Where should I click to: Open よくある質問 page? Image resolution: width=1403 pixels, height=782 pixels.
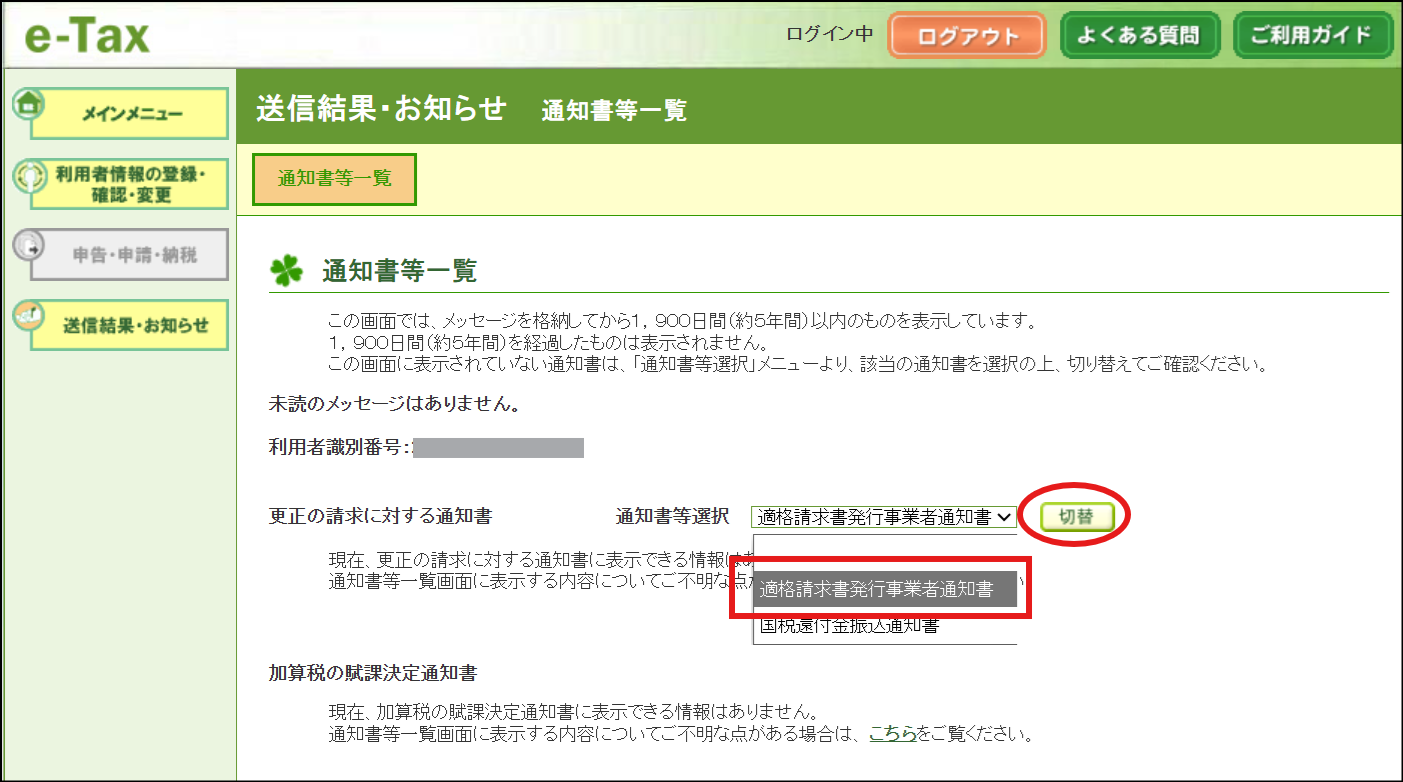pos(1140,36)
